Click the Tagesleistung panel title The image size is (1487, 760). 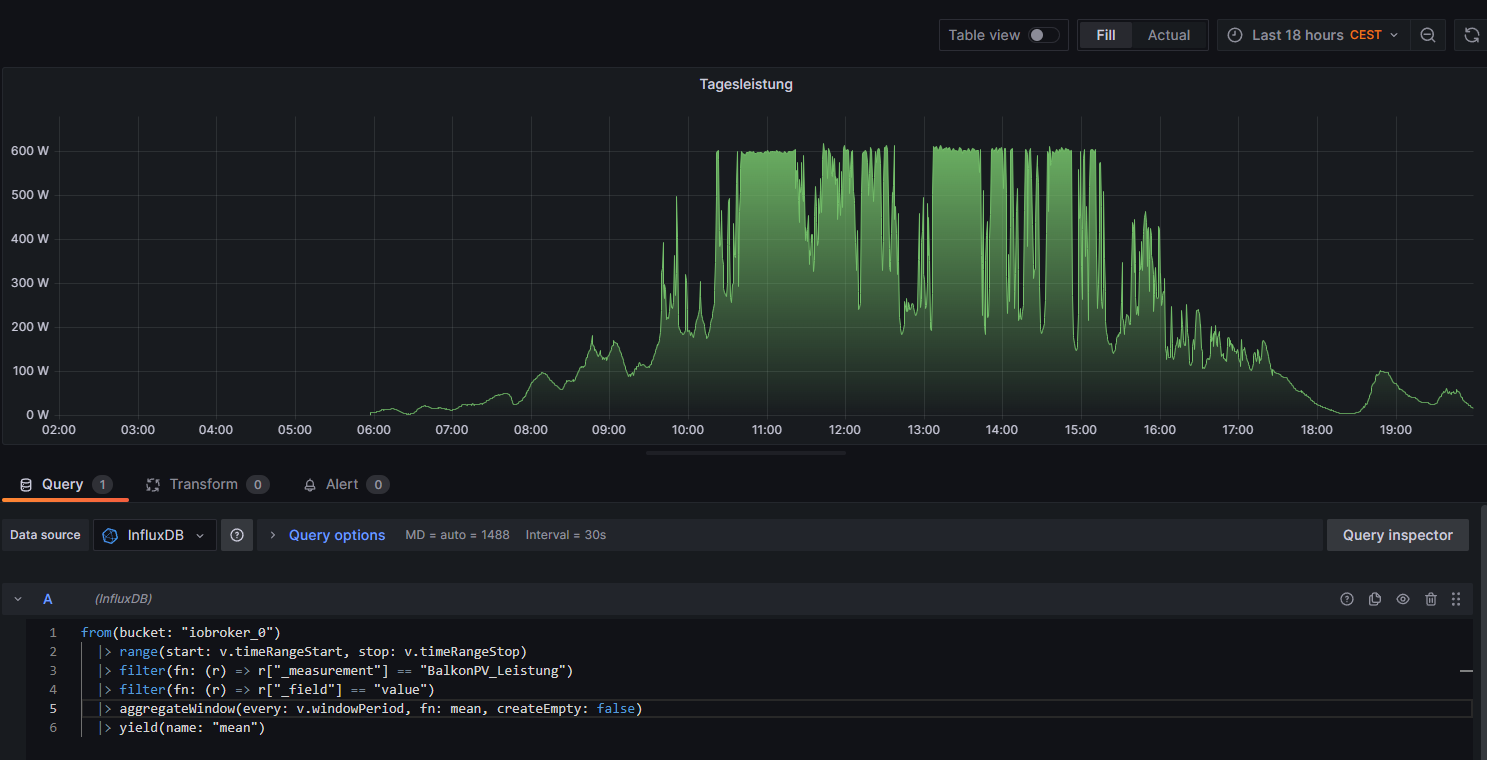click(x=746, y=84)
